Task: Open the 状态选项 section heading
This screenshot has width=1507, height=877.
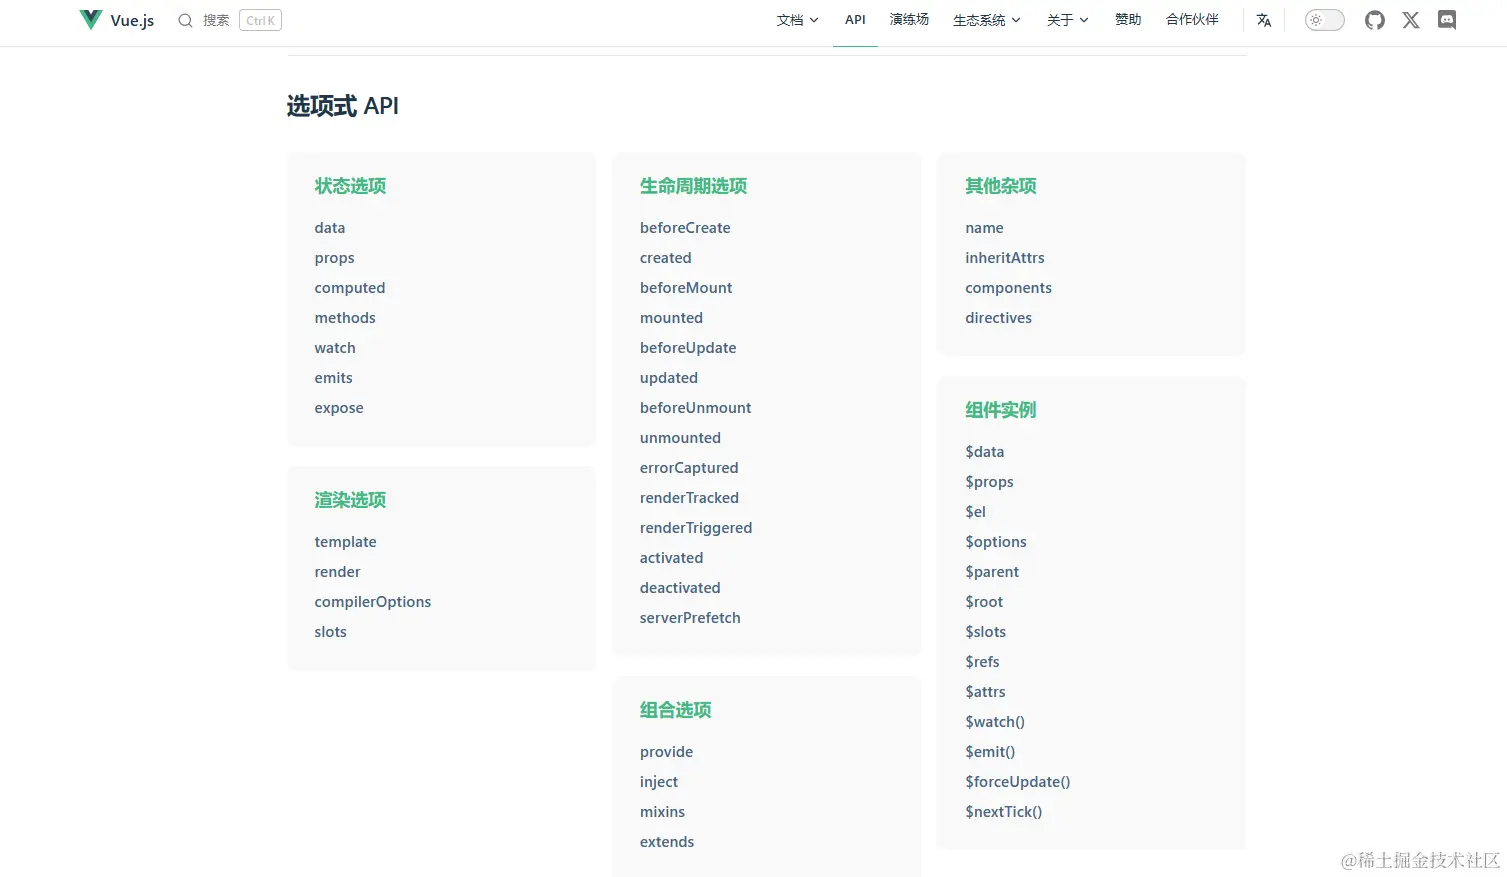Action: [x=350, y=186]
